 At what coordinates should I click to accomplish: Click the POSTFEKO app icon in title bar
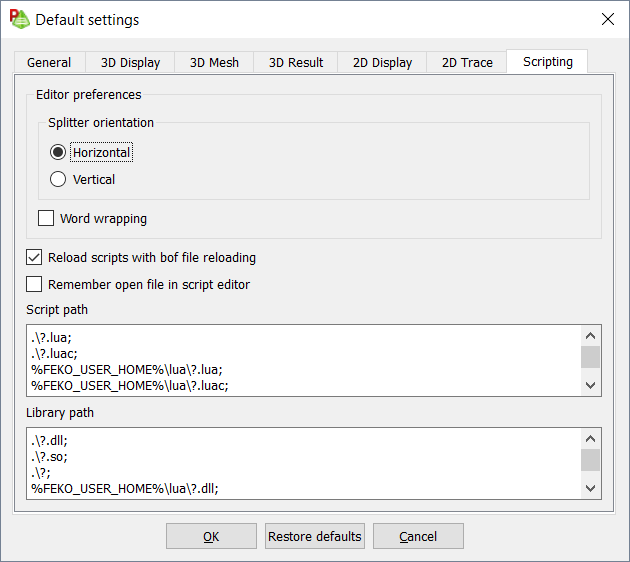(20, 19)
